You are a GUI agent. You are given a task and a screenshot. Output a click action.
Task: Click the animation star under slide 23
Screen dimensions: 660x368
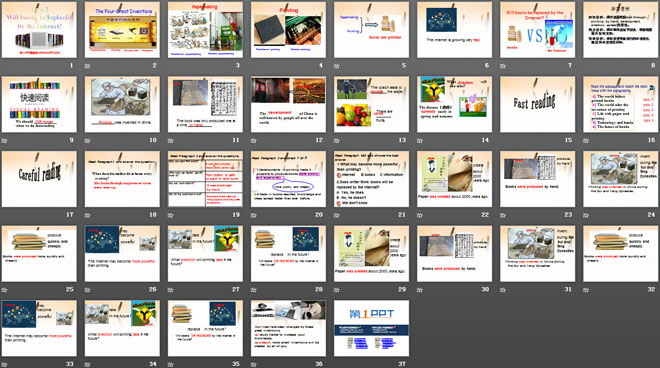[503, 215]
